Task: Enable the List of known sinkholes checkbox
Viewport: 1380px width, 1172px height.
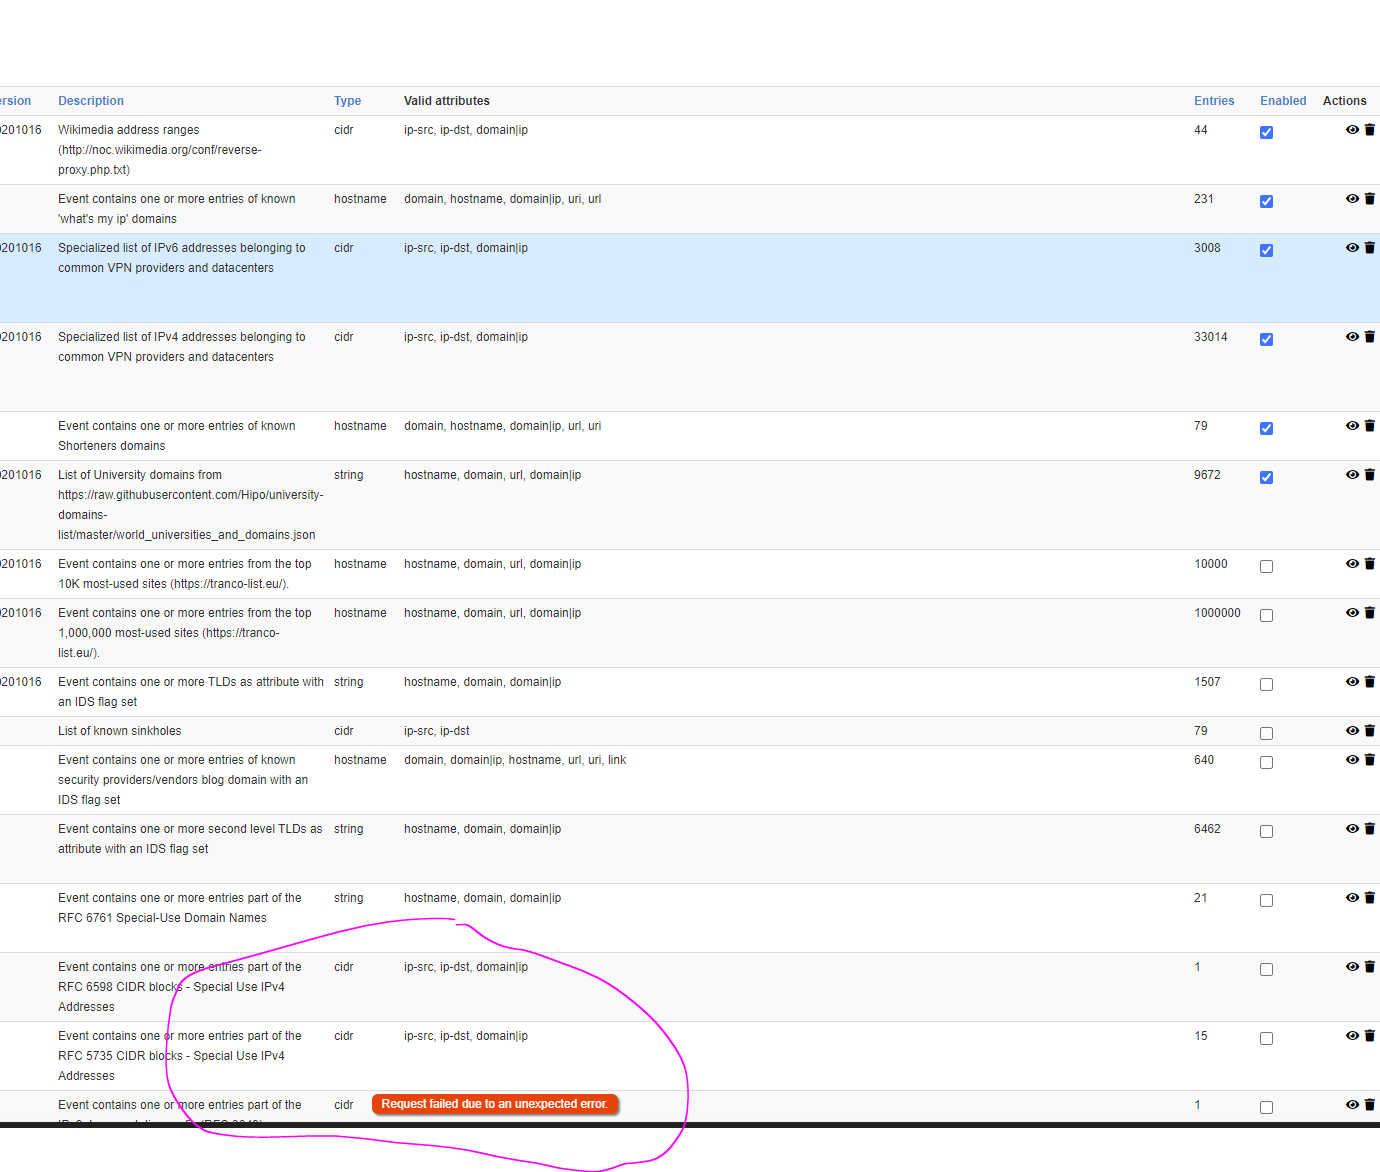Action: click(x=1267, y=733)
